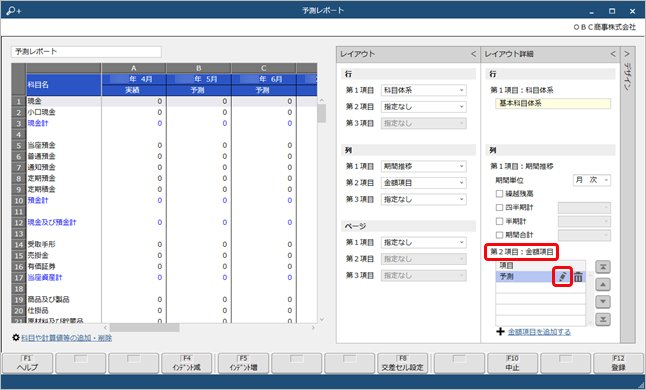The height and width of the screenshot is (390, 646).
Task: Toggle the 期間合計 checkbox
Action: 499,235
